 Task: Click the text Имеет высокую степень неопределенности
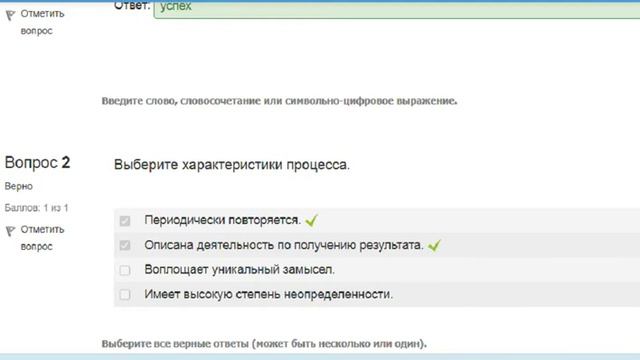[269, 294]
